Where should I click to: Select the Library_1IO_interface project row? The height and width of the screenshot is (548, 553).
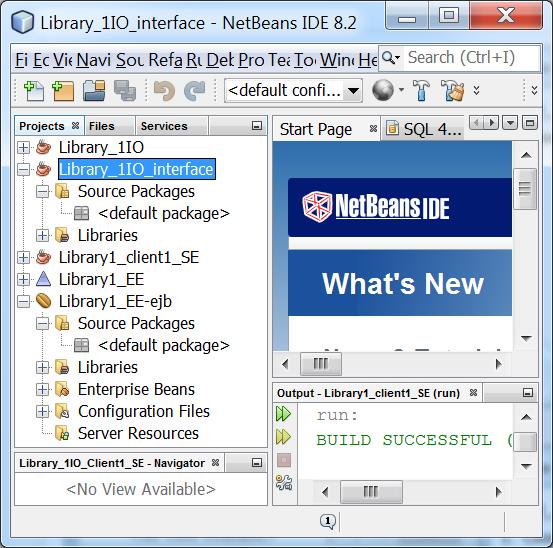pyautogui.click(x=136, y=169)
